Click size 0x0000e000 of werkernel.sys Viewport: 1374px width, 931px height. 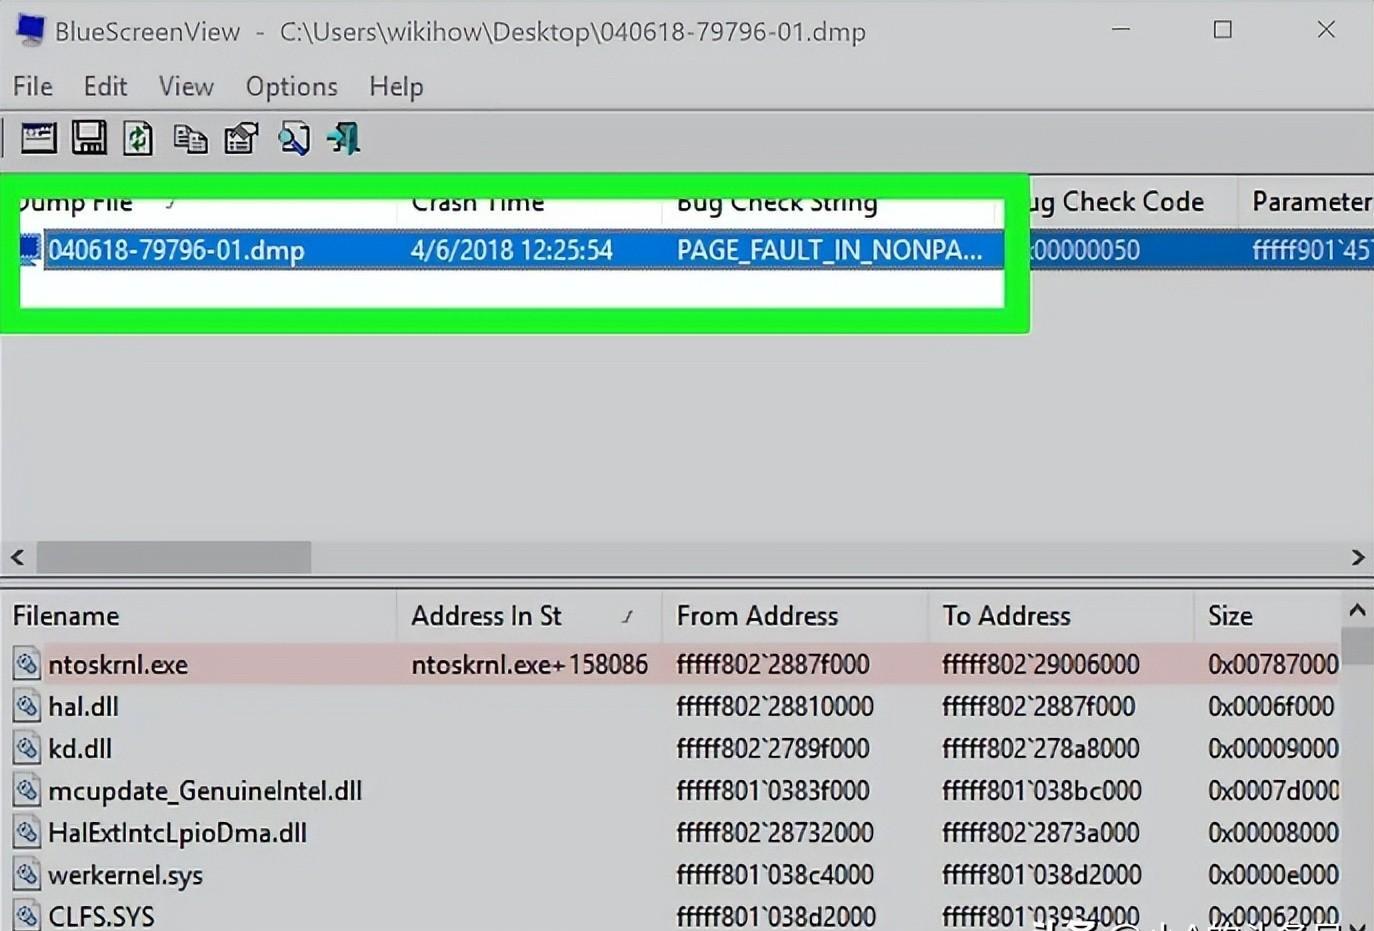pyautogui.click(x=1272, y=874)
